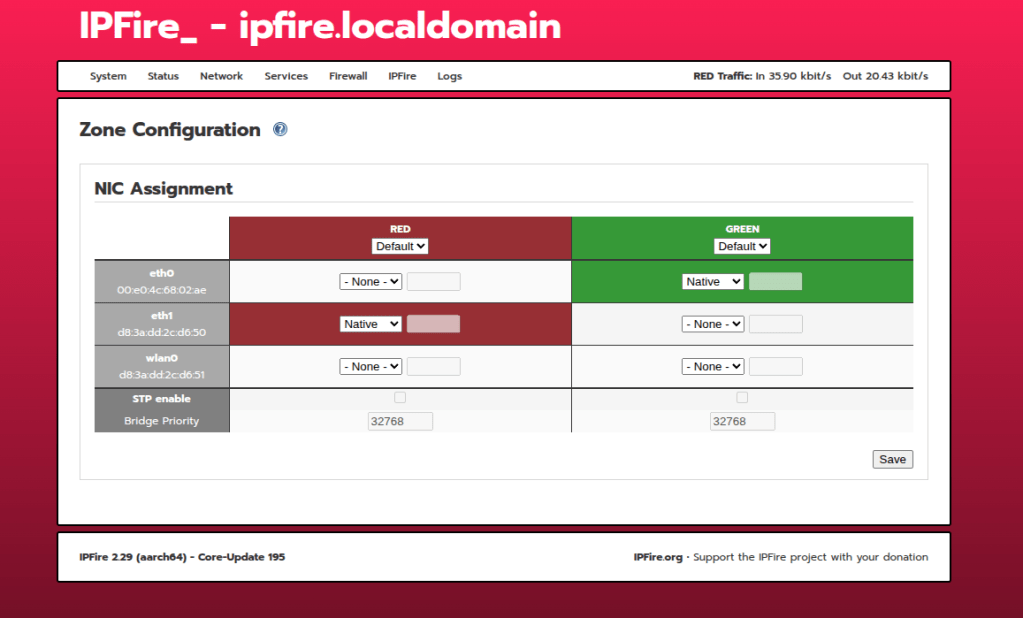Viewport: 1023px width, 618px height.
Task: Click the RED zone Bridge Priority field
Action: 400,421
